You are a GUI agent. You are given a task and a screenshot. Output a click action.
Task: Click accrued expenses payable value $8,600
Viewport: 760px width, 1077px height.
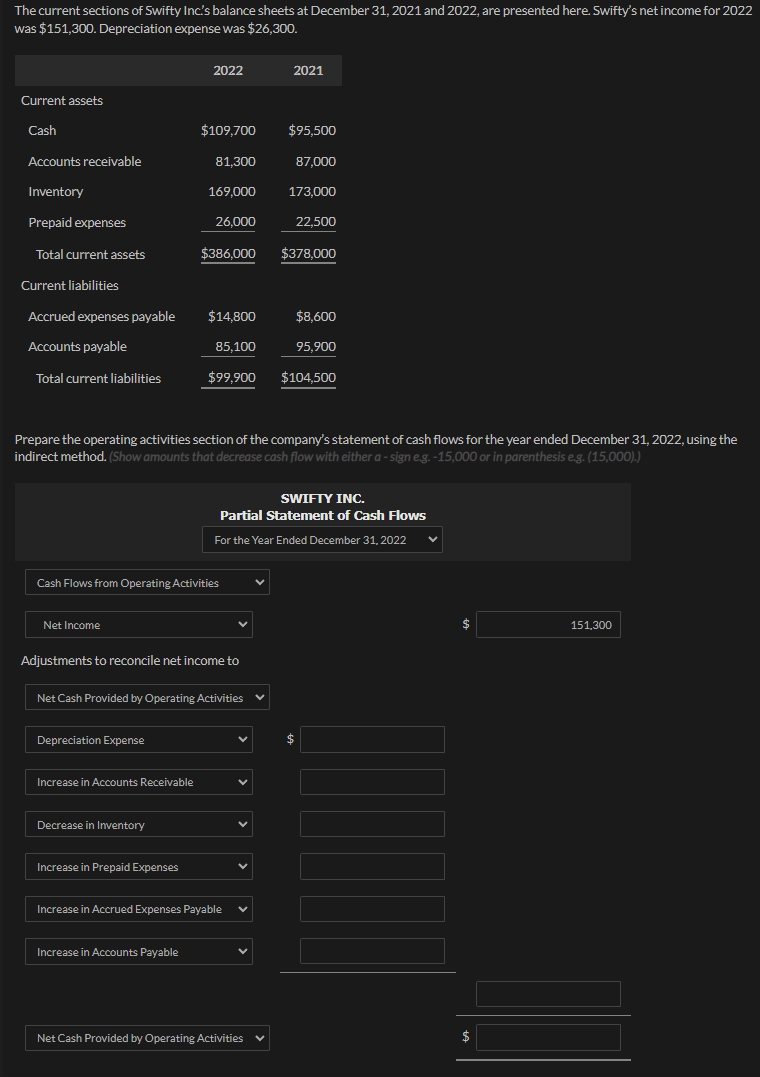pos(315,317)
